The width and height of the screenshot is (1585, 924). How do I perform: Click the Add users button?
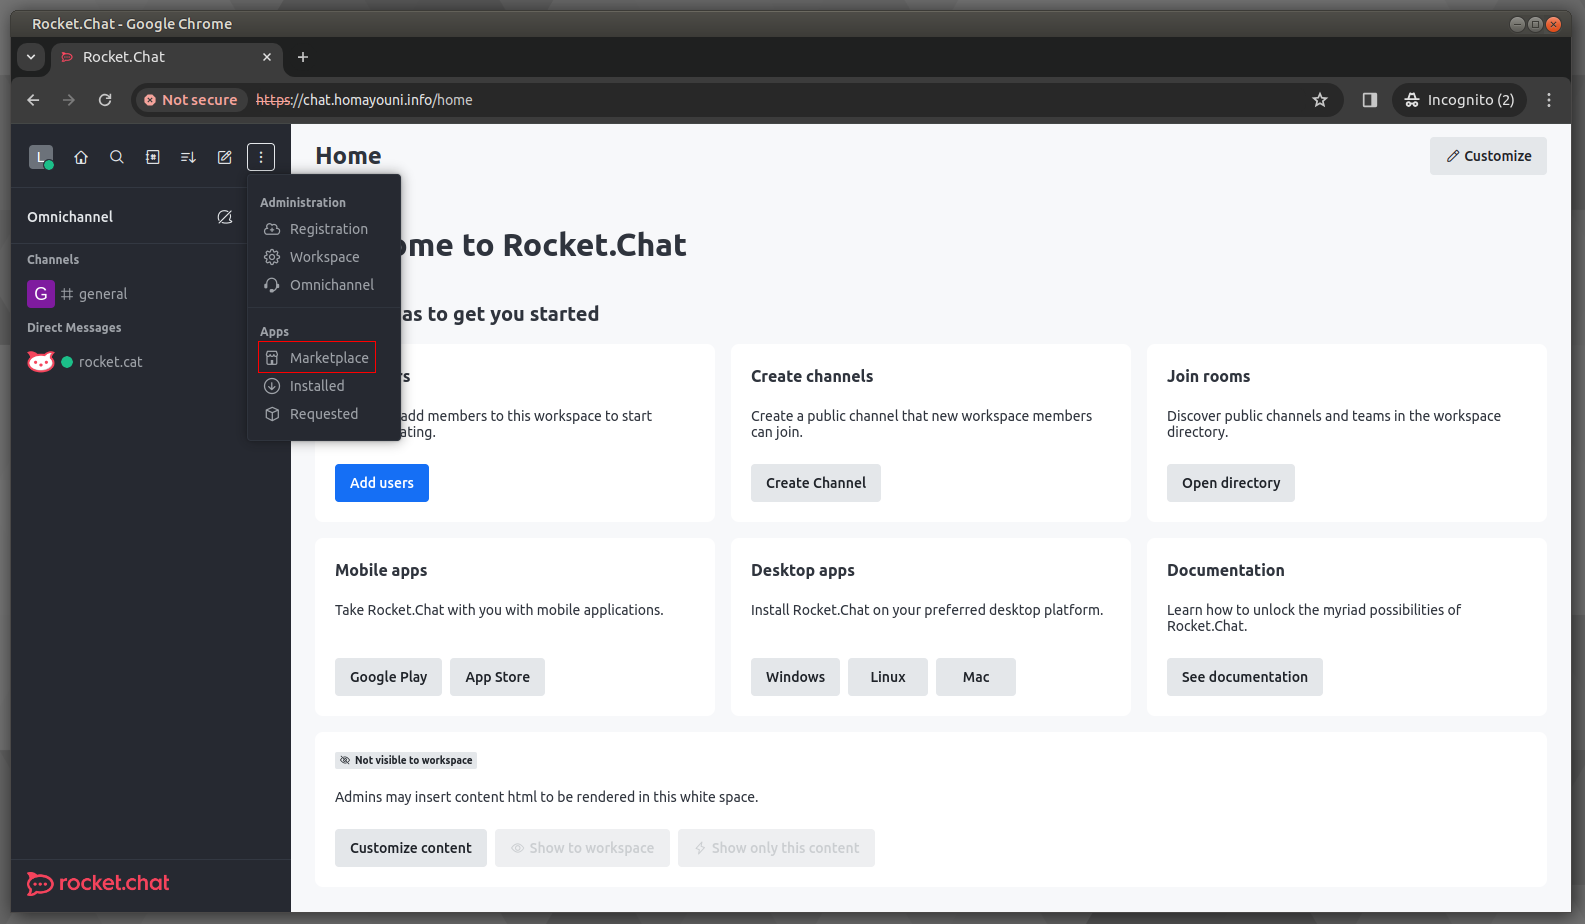coord(382,483)
